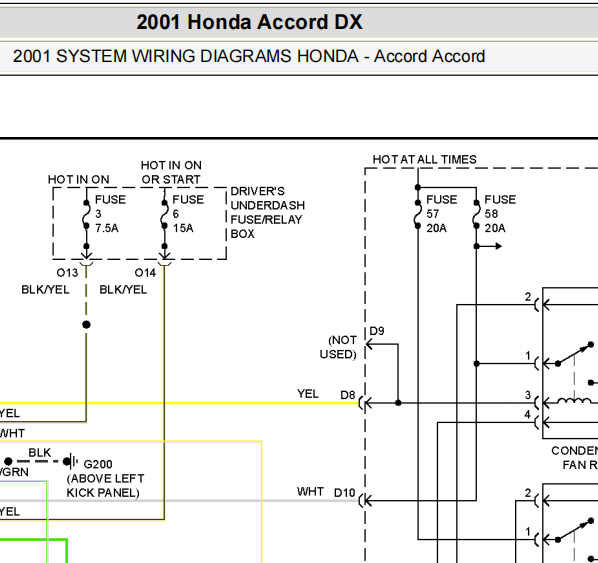Select the "FUSE 58 20A" label
This screenshot has height=563, width=598.
[x=500, y=214]
